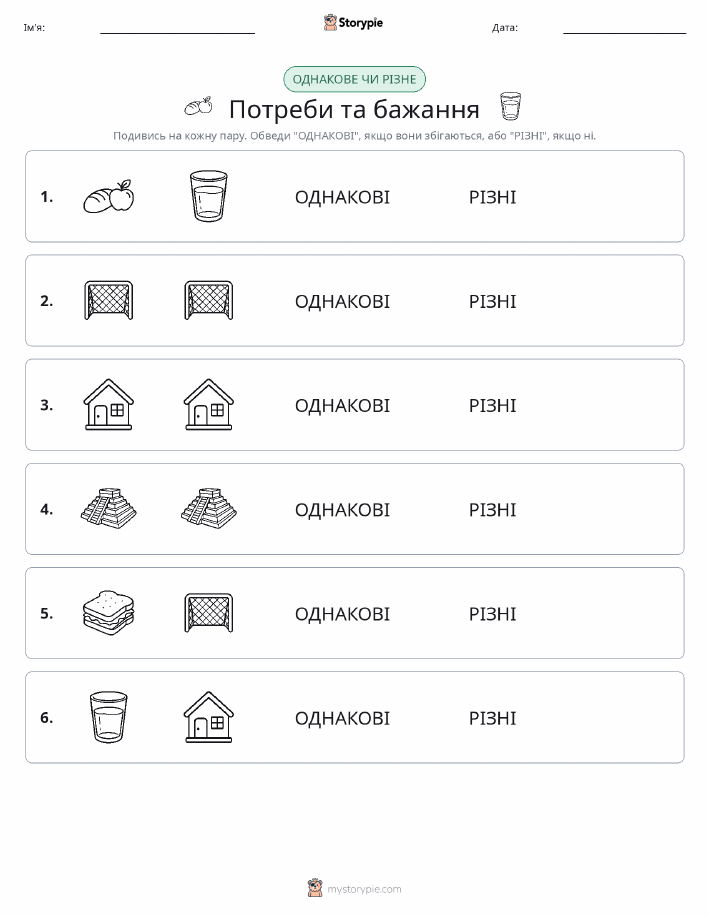Click the bread and apple icon in row 1

109,196
